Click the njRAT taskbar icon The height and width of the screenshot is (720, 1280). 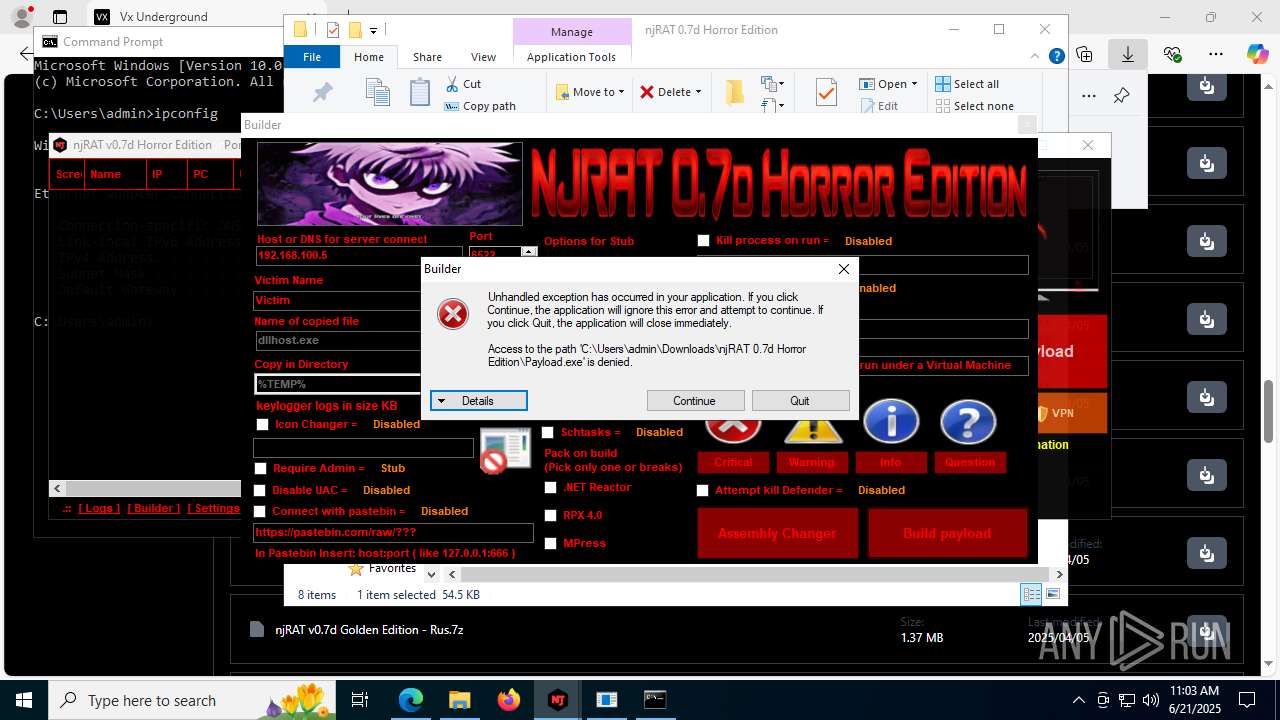point(557,700)
